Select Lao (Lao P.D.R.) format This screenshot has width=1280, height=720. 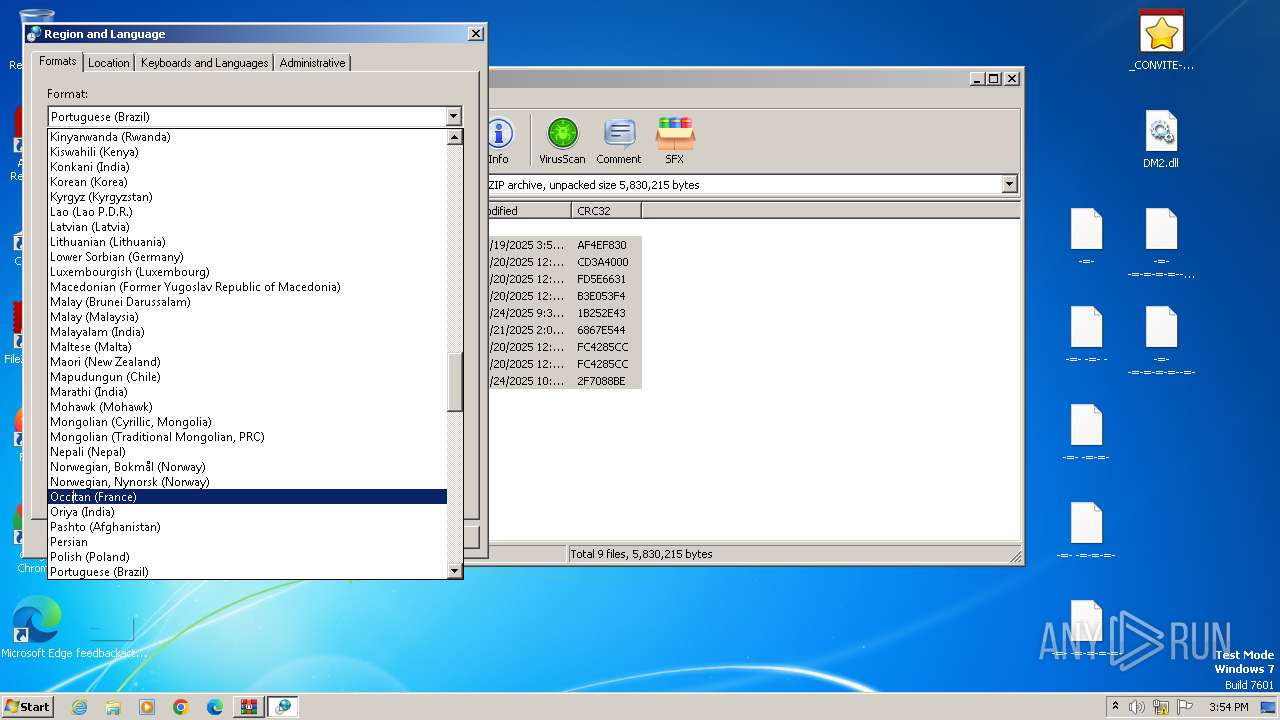[247, 212]
